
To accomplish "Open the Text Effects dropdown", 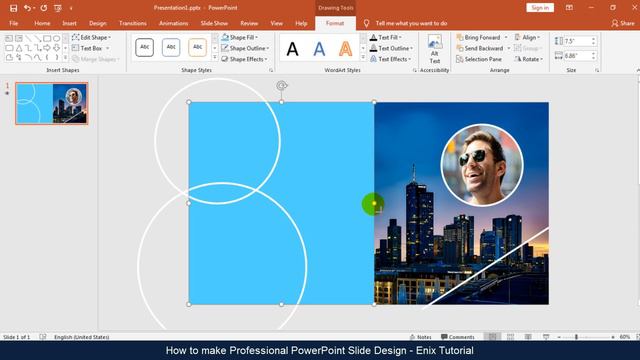I will 390,59.
